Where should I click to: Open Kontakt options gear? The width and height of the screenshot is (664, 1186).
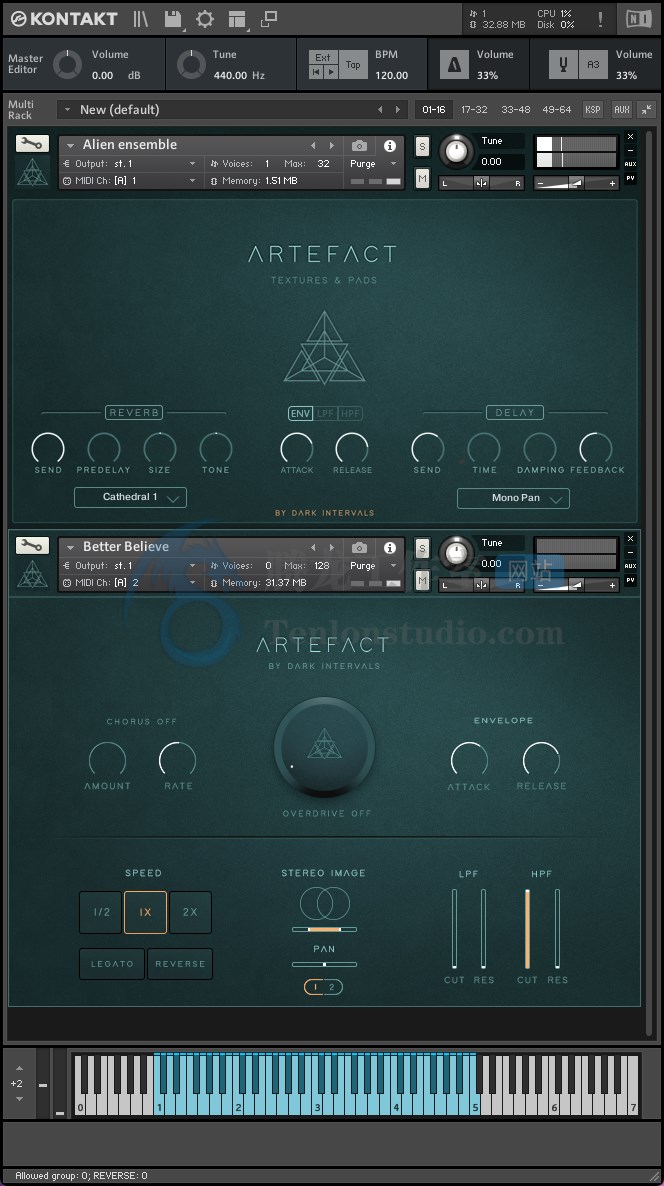[x=205, y=19]
